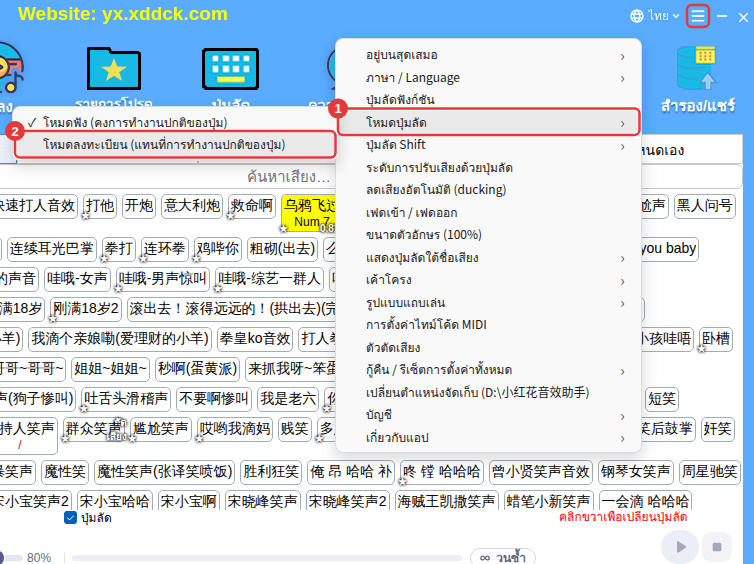Image resolution: width=754 pixels, height=564 pixels.
Task: Open อยู่บนสุดเสมอ menu item
Action: pos(488,55)
